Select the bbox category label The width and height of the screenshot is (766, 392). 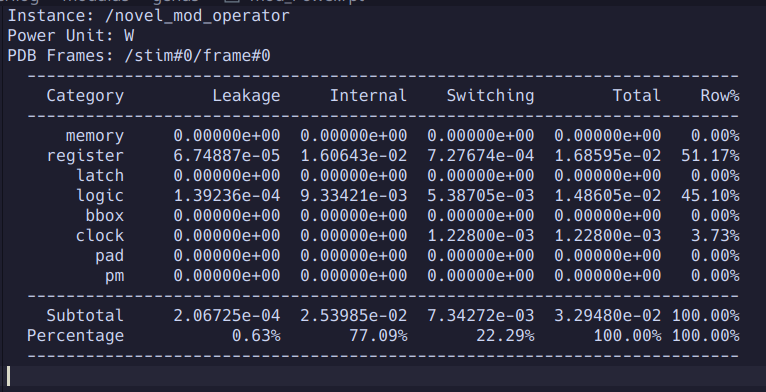[105, 216]
